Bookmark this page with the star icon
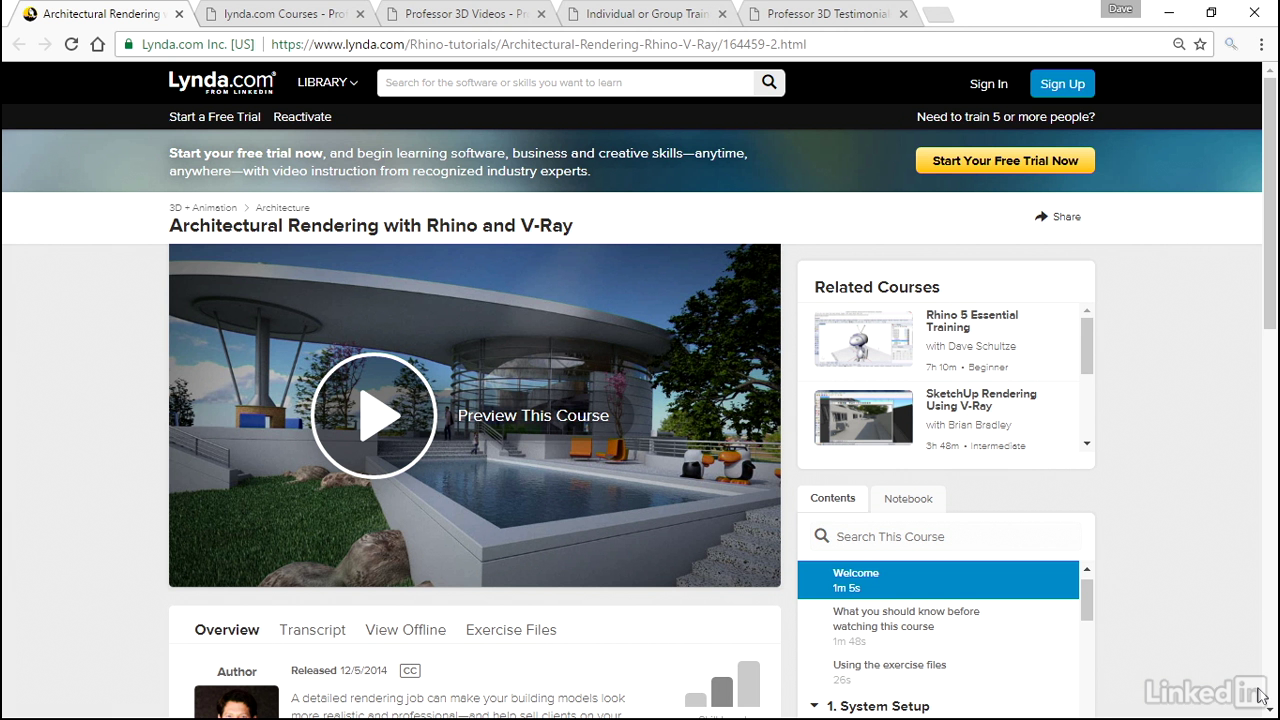Image resolution: width=1280 pixels, height=720 pixels. point(1200,44)
